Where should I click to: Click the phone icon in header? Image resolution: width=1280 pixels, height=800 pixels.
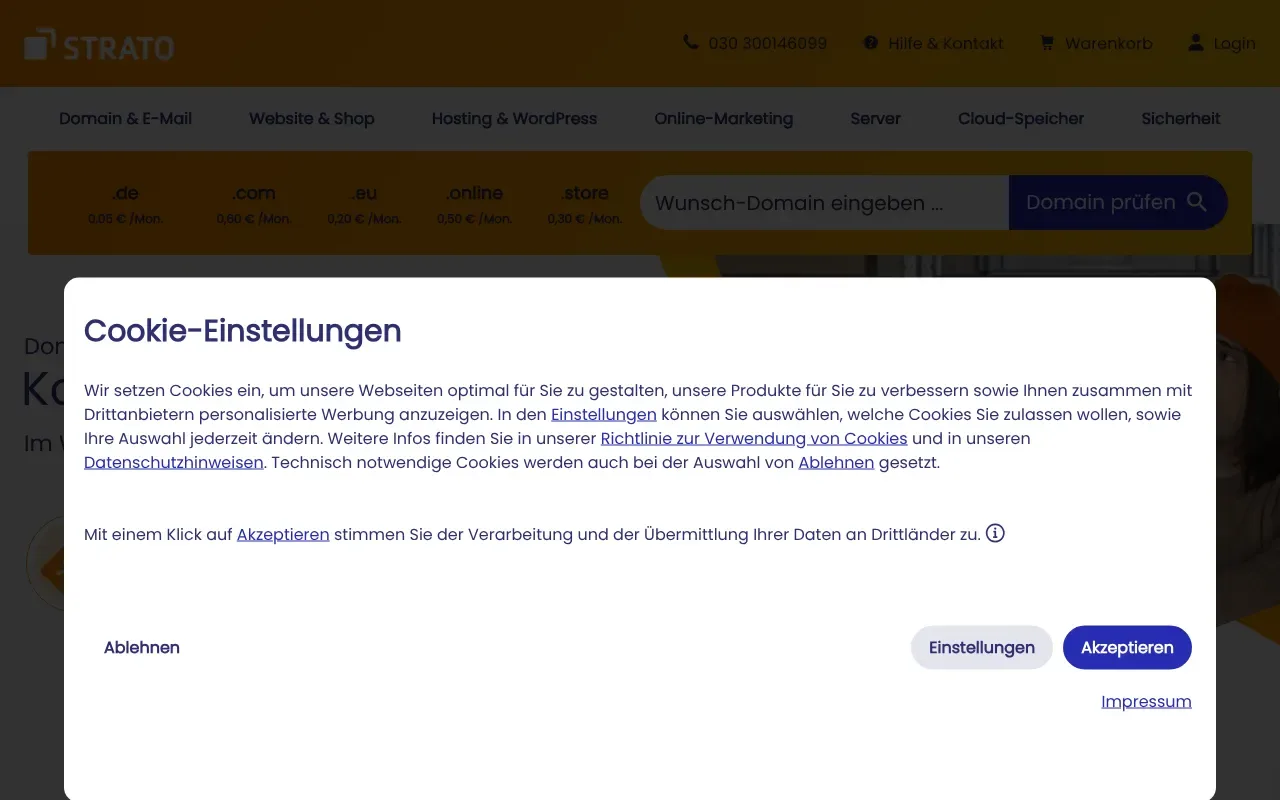click(x=691, y=43)
